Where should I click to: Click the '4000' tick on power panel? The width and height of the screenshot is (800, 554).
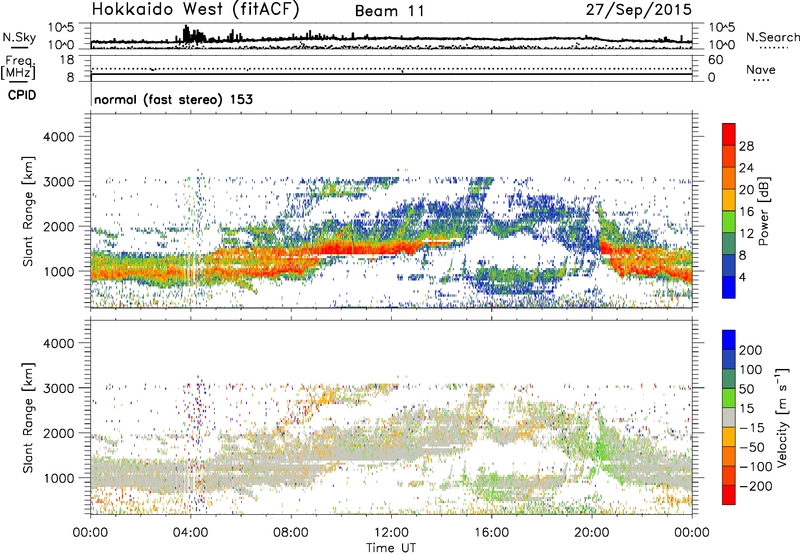(x=59, y=137)
